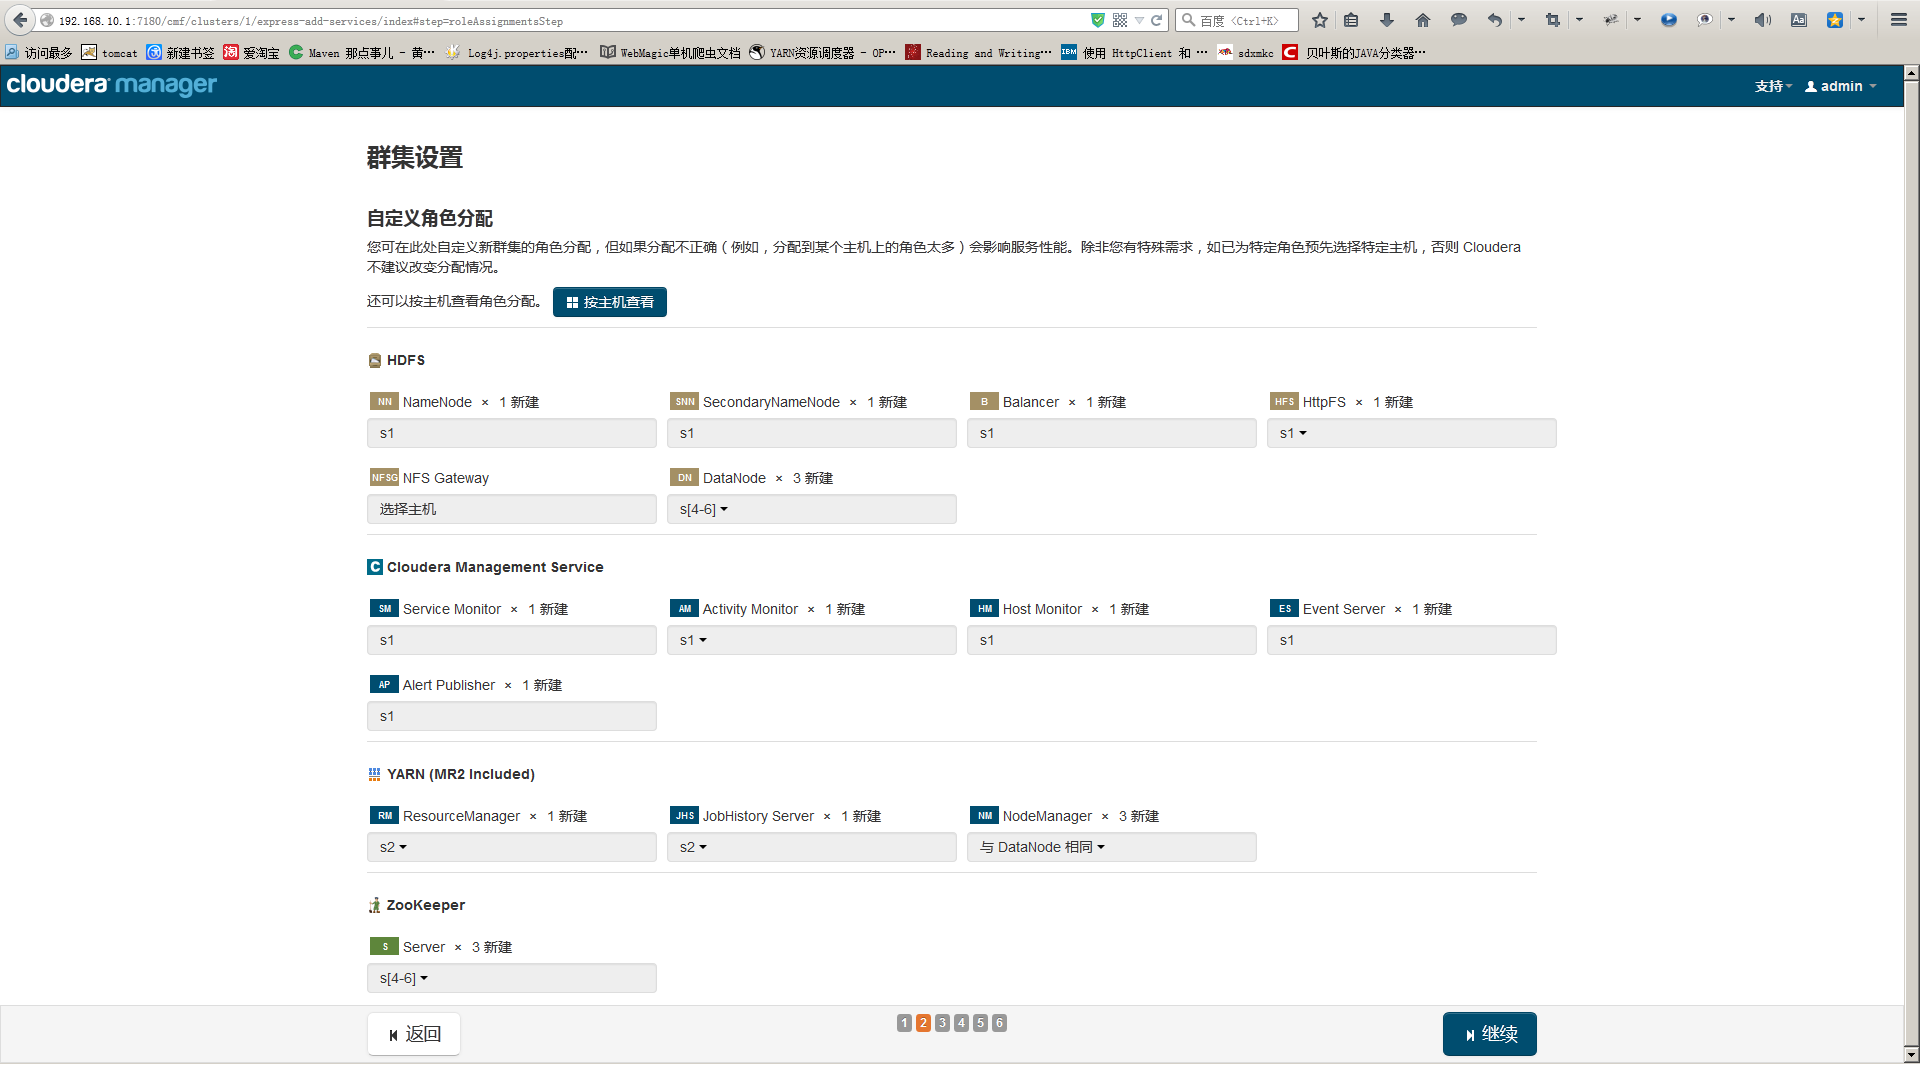Image resolution: width=1920 pixels, height=1065 pixels.
Task: Click the 返回 back button
Action: tap(414, 1034)
